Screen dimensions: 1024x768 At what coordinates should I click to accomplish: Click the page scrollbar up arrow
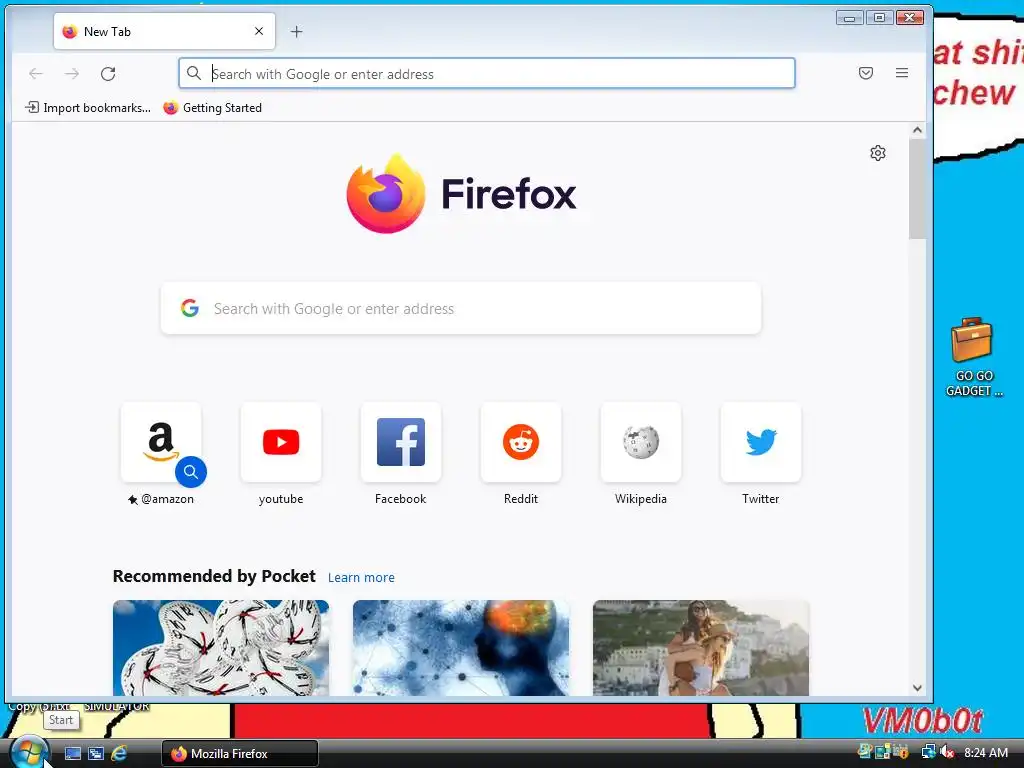pos(917,130)
